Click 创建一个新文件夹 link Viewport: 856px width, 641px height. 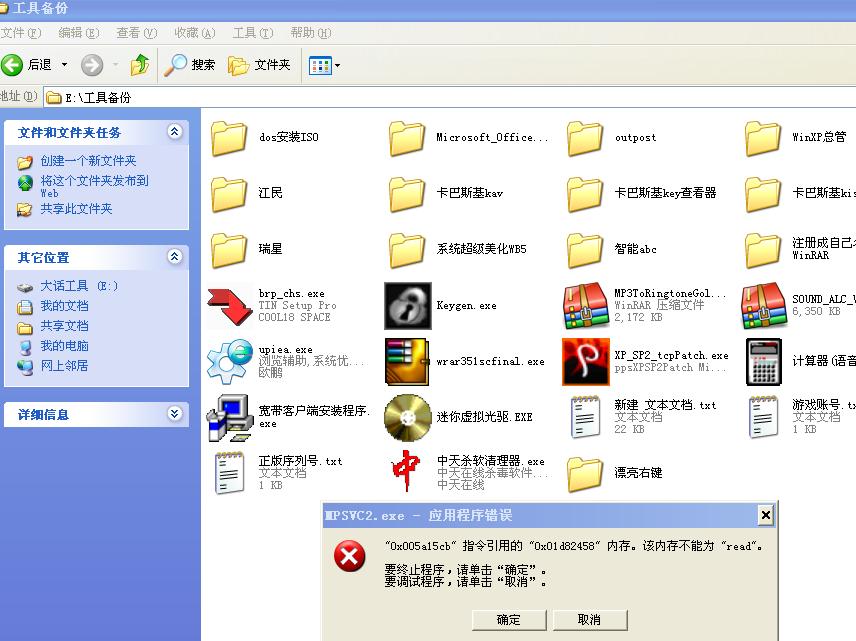(x=88, y=161)
